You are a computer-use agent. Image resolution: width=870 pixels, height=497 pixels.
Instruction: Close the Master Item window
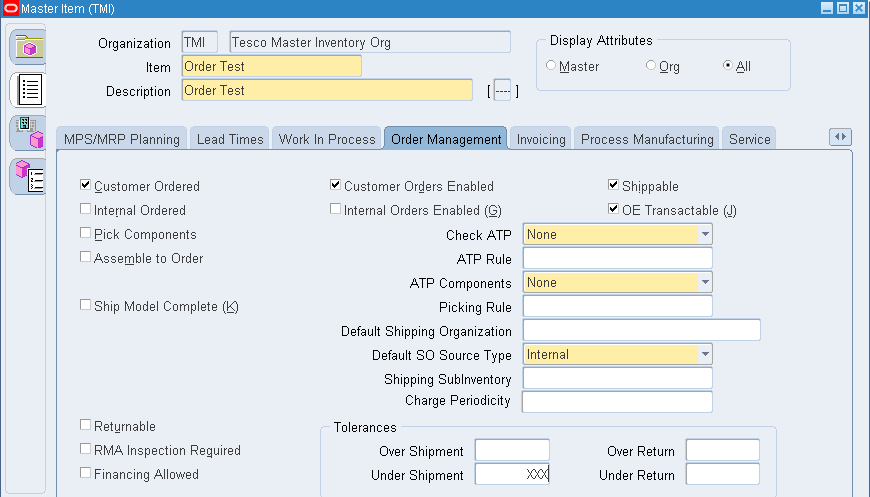click(859, 8)
